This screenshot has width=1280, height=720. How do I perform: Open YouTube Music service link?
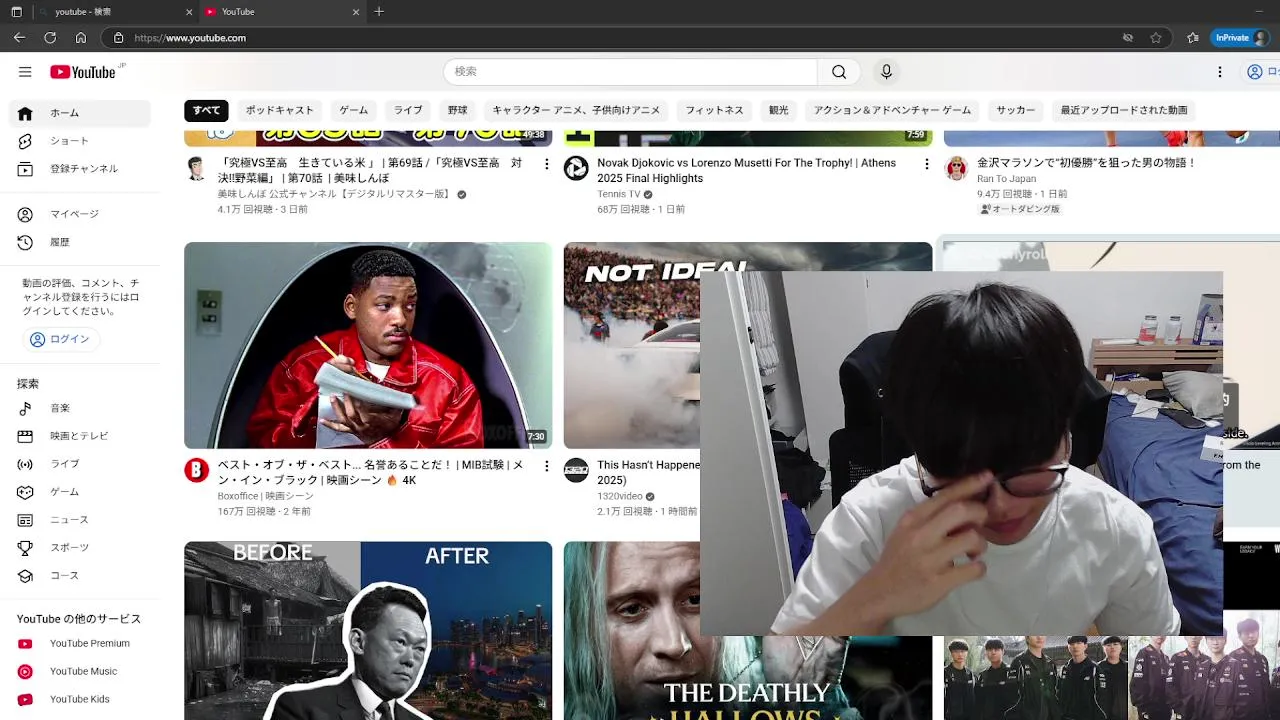coord(80,672)
